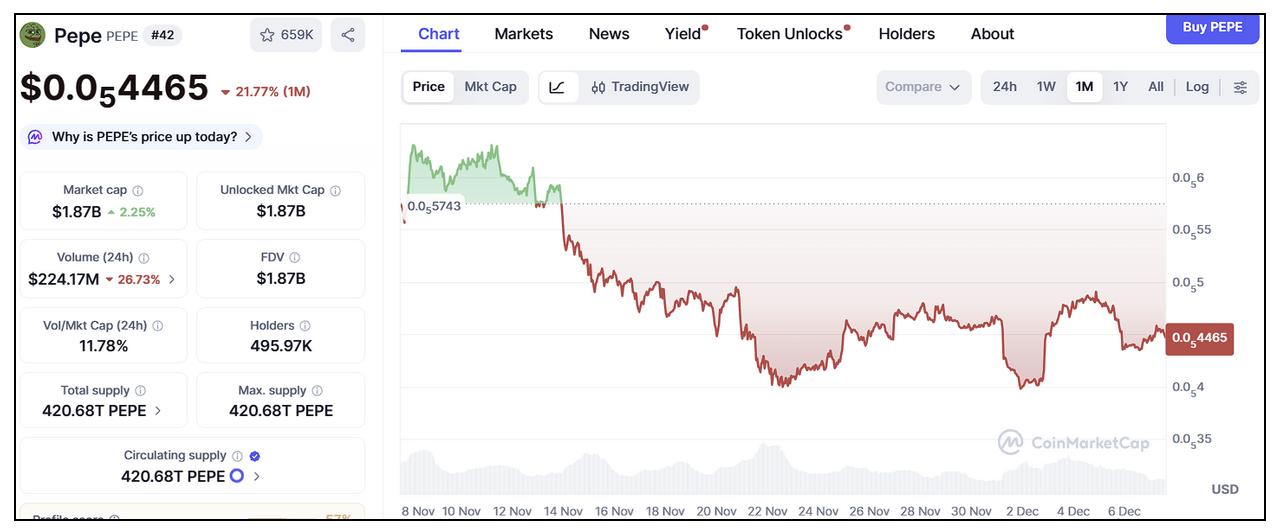Open chart settings sliders icon
The width and height of the screenshot is (1275, 530).
1240,87
